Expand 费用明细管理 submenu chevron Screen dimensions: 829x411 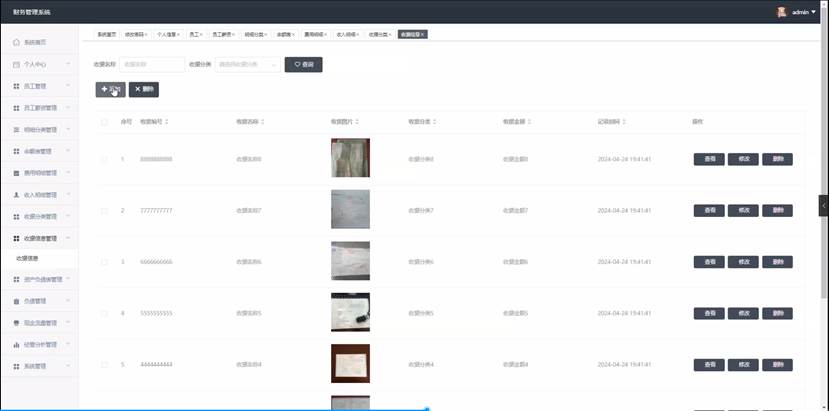click(x=68, y=173)
